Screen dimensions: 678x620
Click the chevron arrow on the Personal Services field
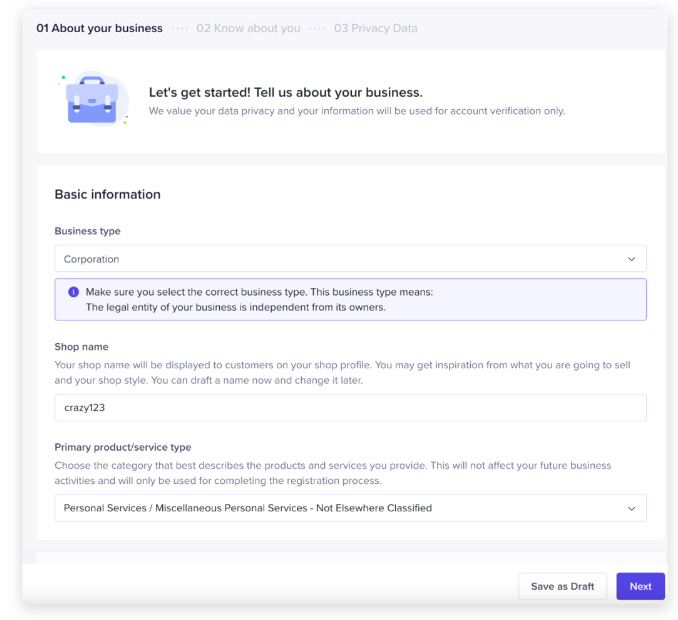(631, 508)
